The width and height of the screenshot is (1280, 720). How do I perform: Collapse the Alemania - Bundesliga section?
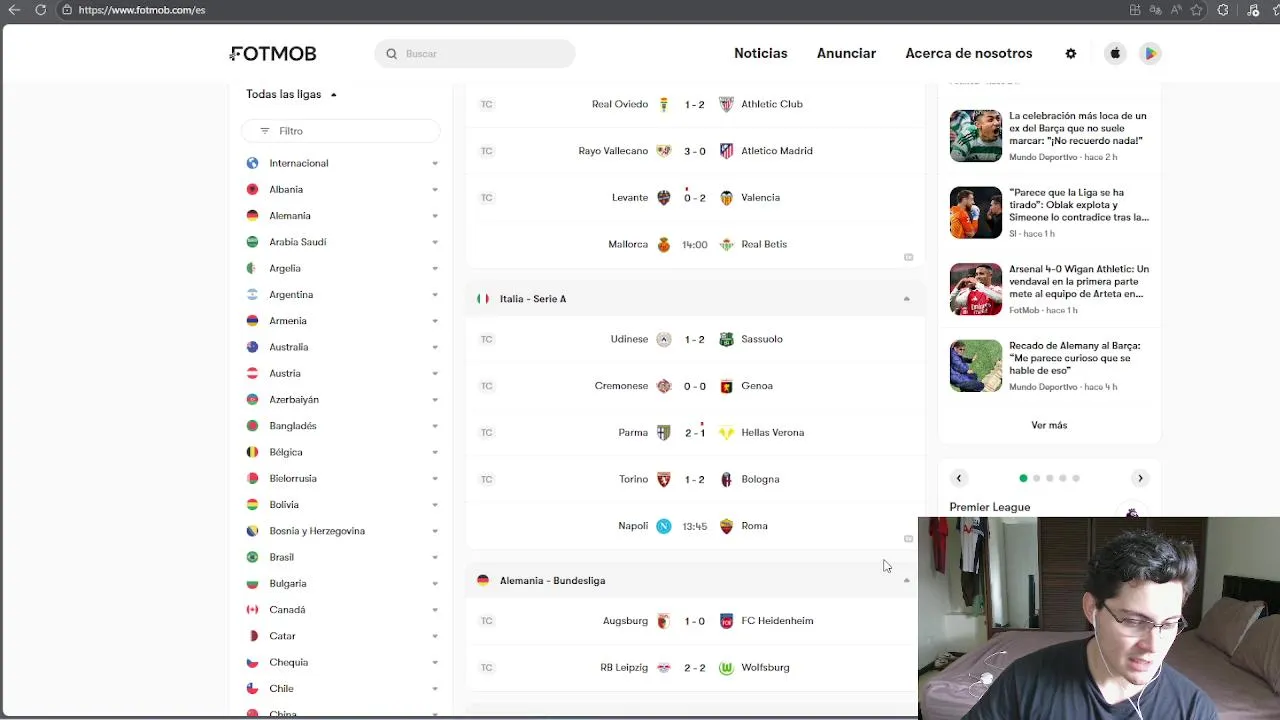[907, 580]
